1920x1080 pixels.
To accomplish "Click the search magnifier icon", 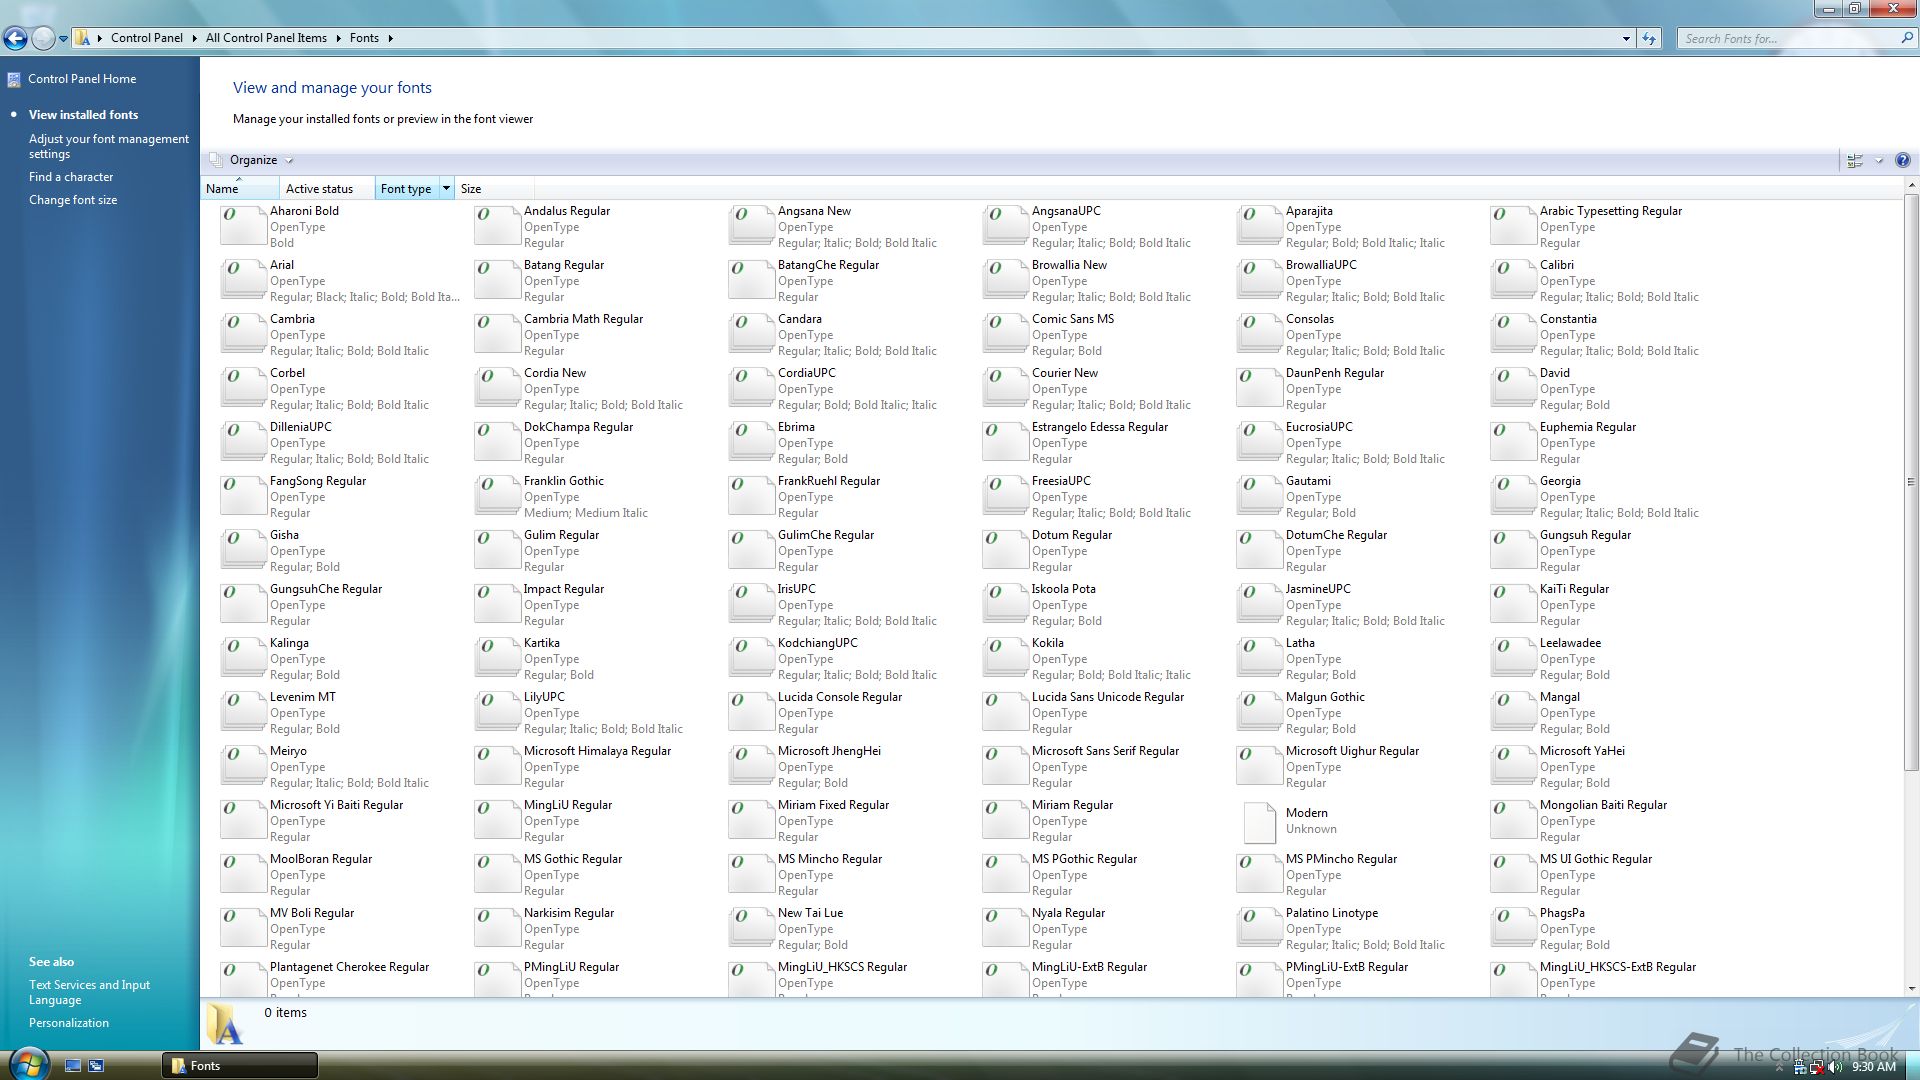I will (x=1906, y=38).
